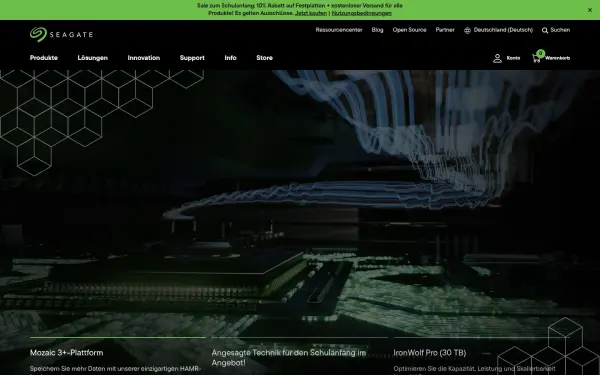The image size is (600, 375).
Task: Close the green promotional banner
Action: pyautogui.click(x=590, y=10)
